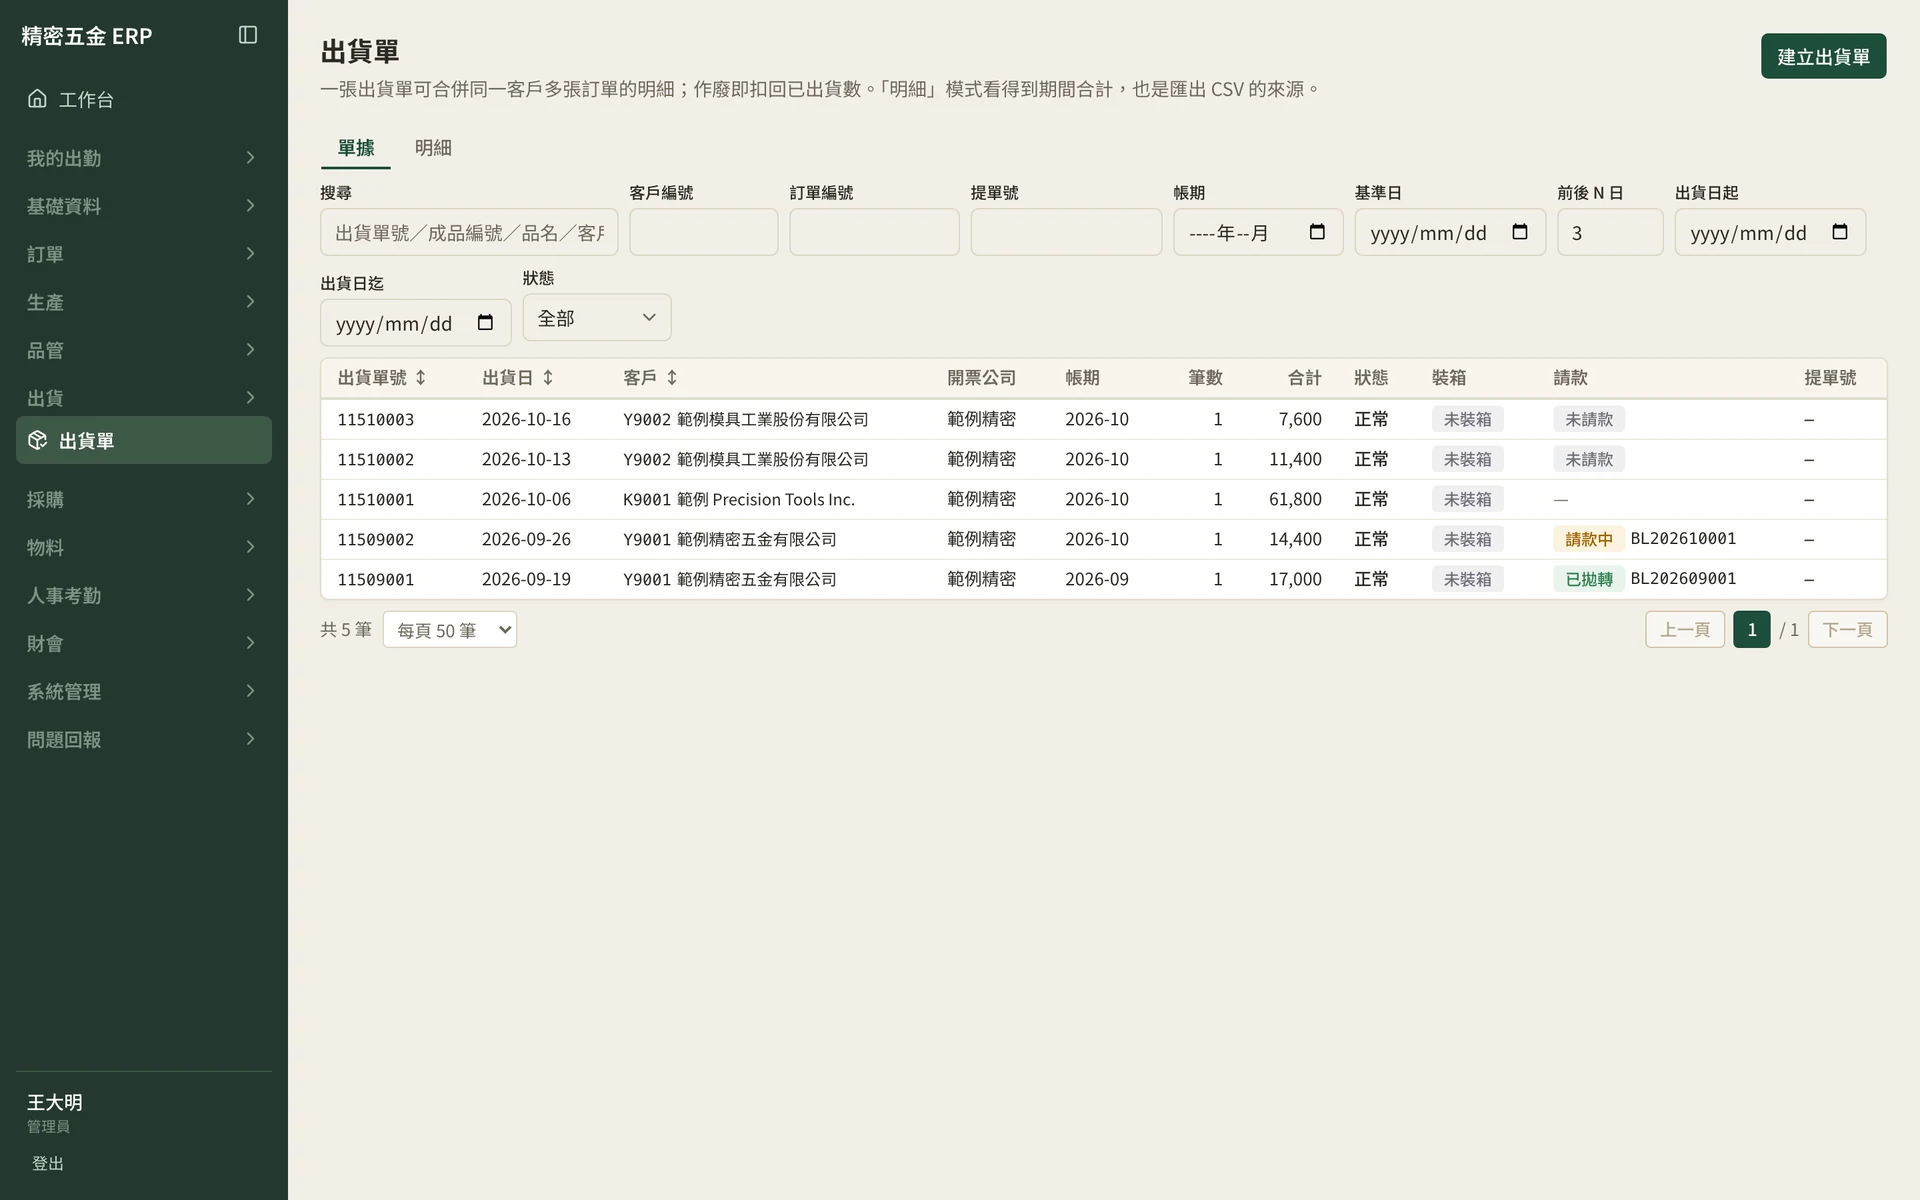Click 登出 to sign out
1920x1200 pixels.
(x=48, y=1163)
